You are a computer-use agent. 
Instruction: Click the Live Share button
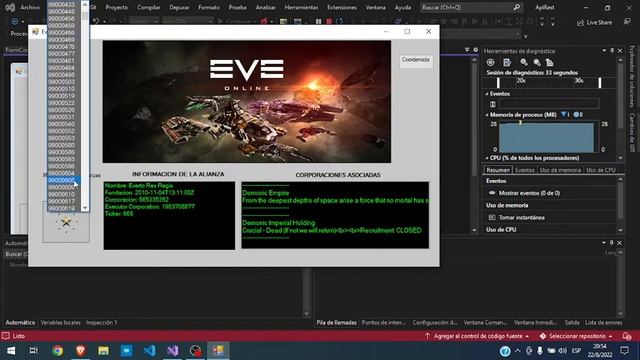coord(594,22)
